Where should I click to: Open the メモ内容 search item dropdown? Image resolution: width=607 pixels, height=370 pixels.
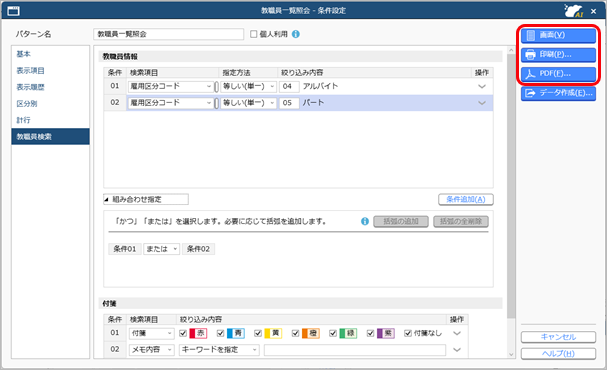(x=151, y=349)
